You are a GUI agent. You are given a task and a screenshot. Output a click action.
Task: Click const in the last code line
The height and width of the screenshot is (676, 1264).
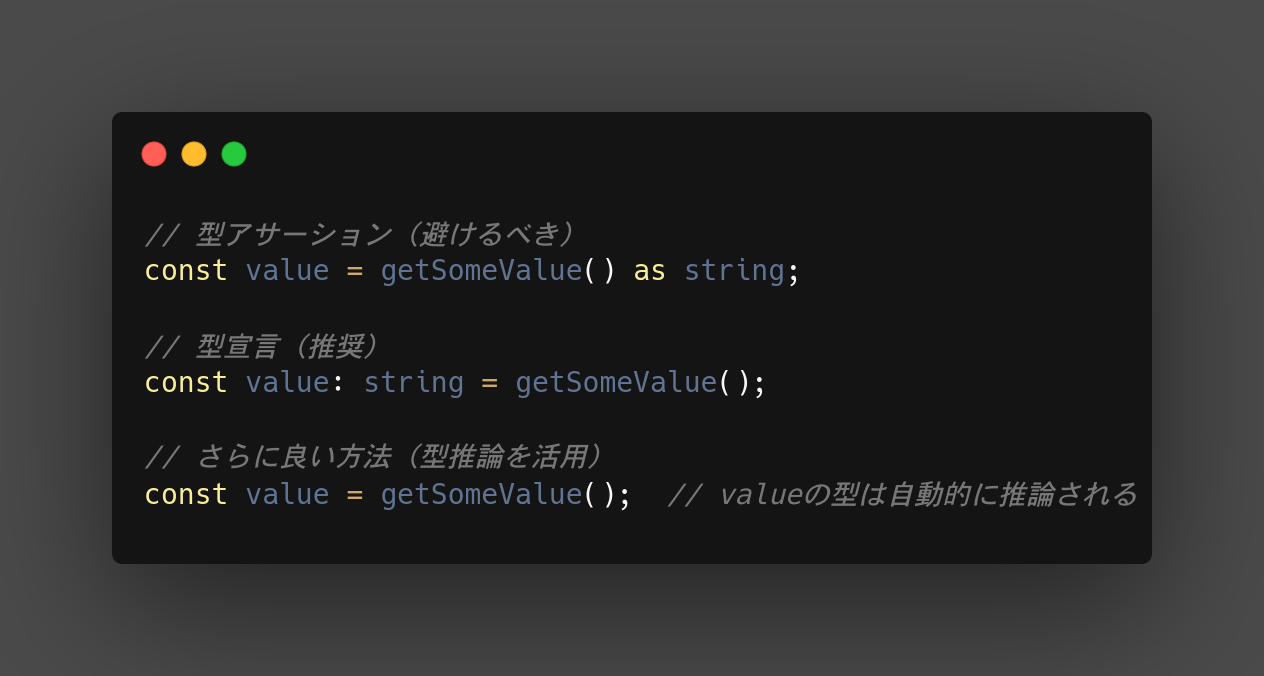click(187, 495)
